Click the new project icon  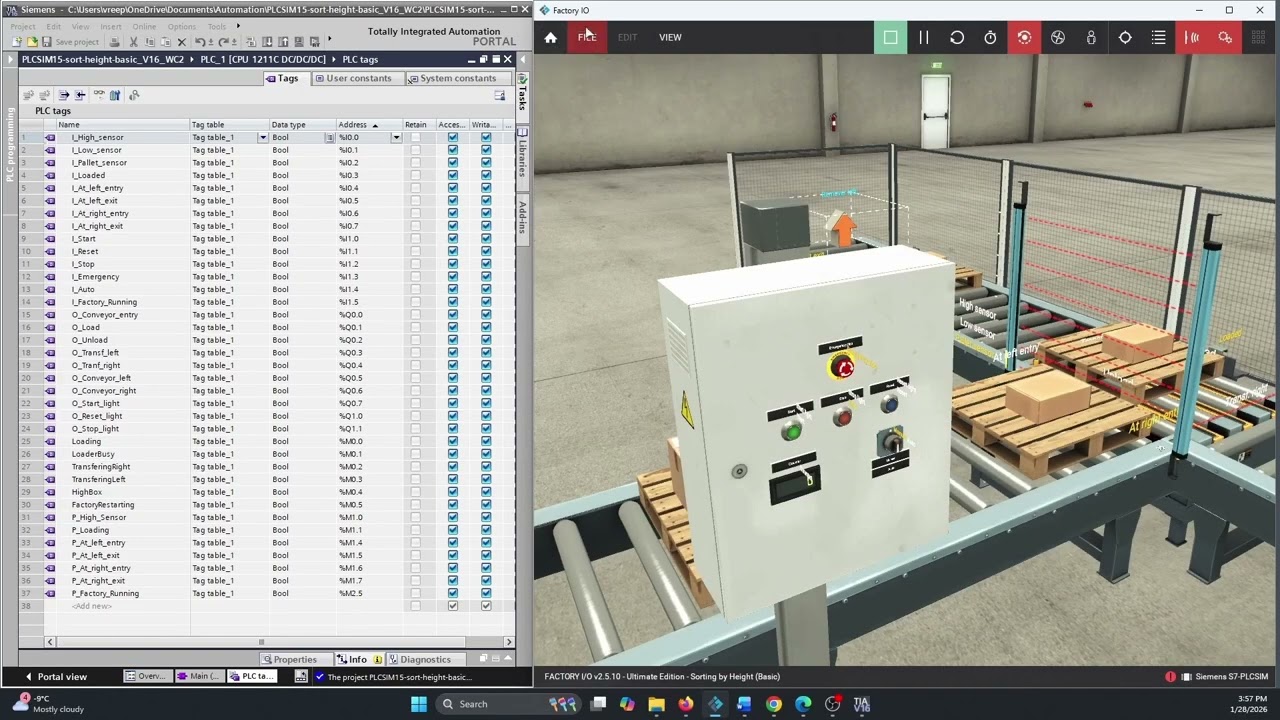17,42
